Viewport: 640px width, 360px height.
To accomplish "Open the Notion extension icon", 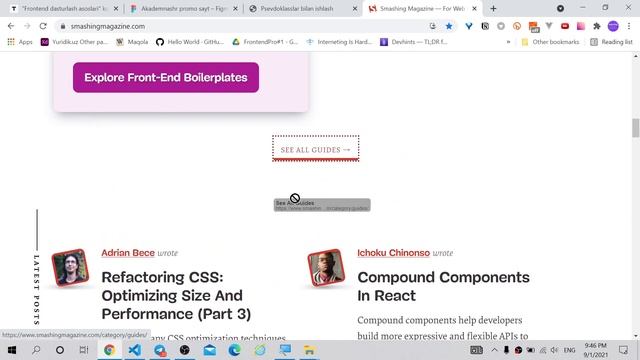I will pyautogui.click(x=485, y=26).
